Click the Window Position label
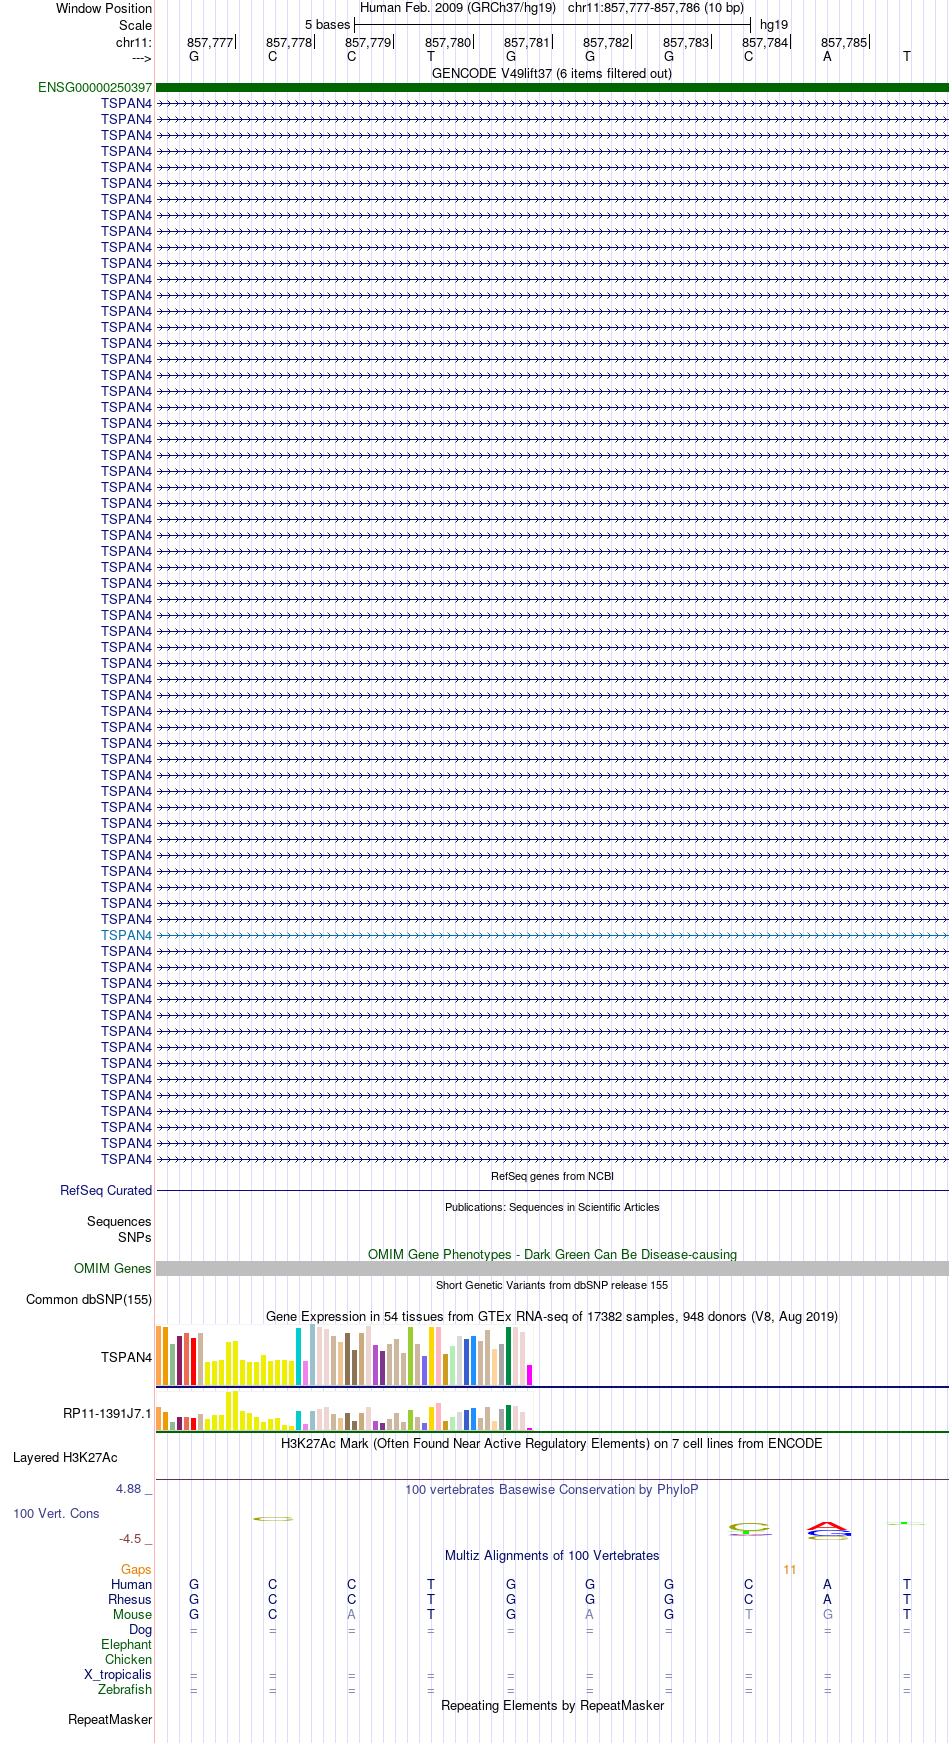Image resolution: width=950 pixels, height=1743 pixels. point(104,9)
